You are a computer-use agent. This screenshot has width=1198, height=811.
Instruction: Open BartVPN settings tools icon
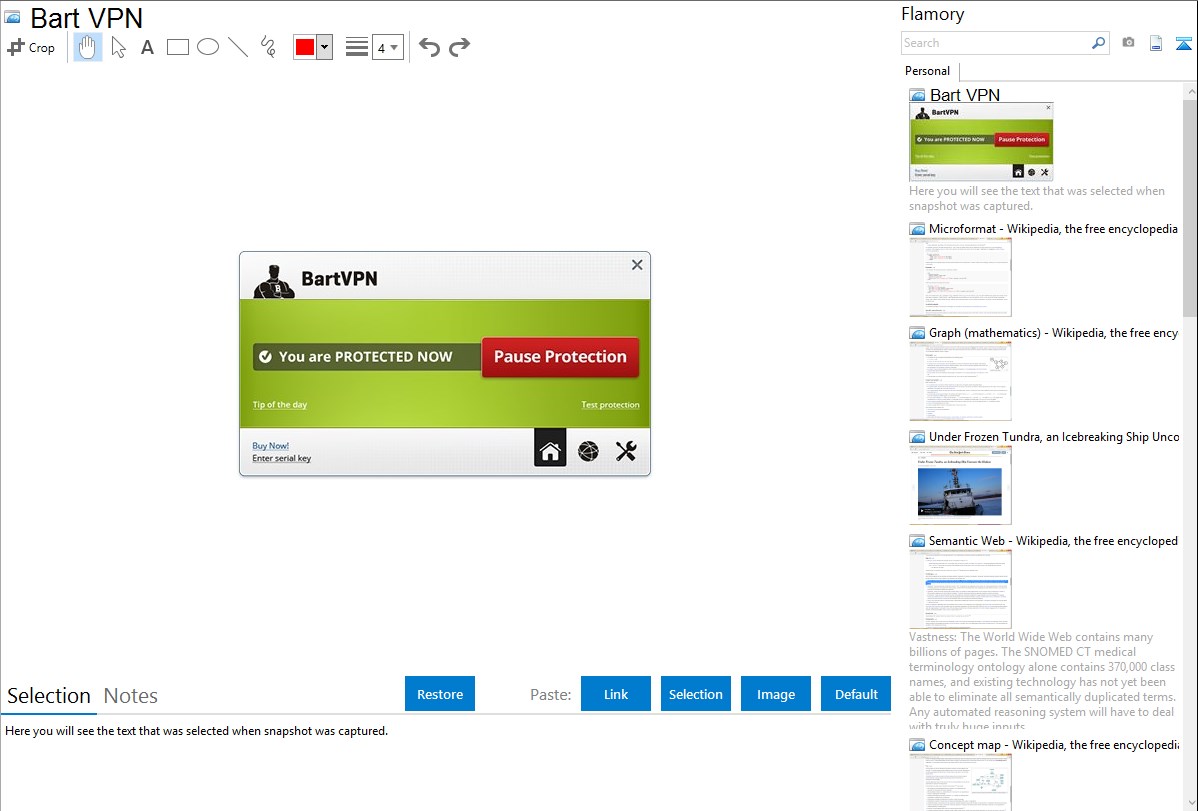tap(626, 452)
